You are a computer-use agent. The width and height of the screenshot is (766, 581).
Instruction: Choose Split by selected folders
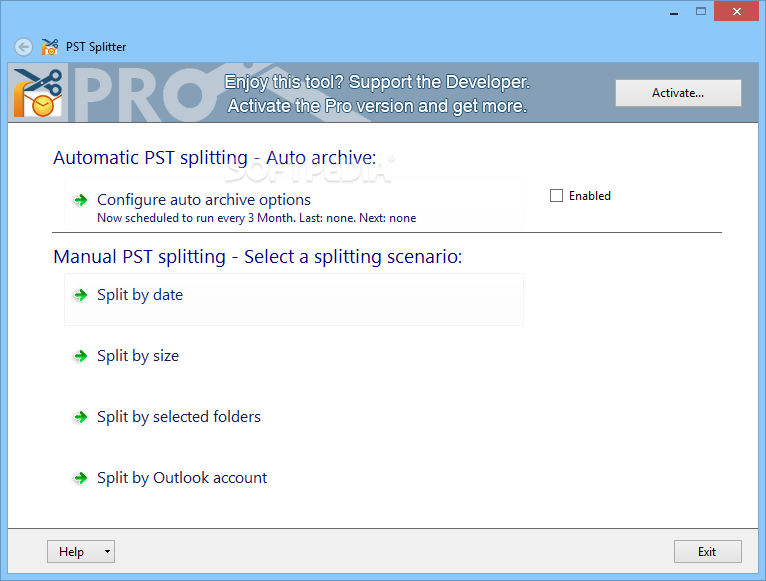[179, 417]
